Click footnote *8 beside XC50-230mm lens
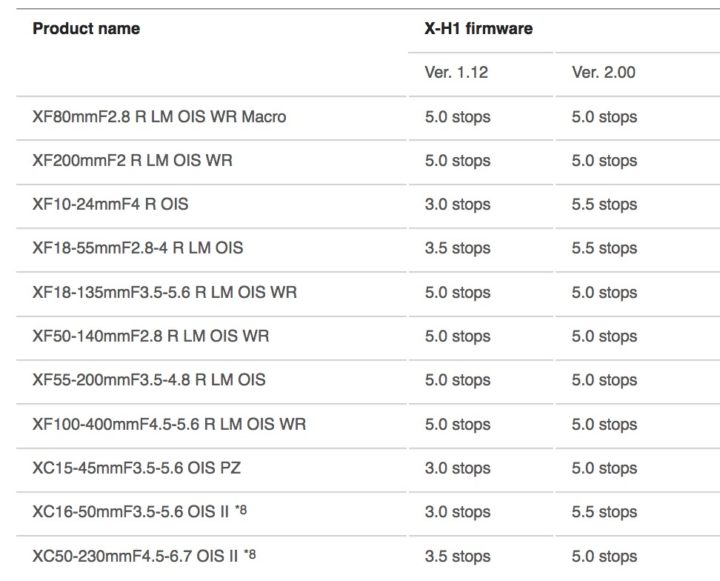Image resolution: width=720 pixels, height=581 pixels. click(250, 554)
